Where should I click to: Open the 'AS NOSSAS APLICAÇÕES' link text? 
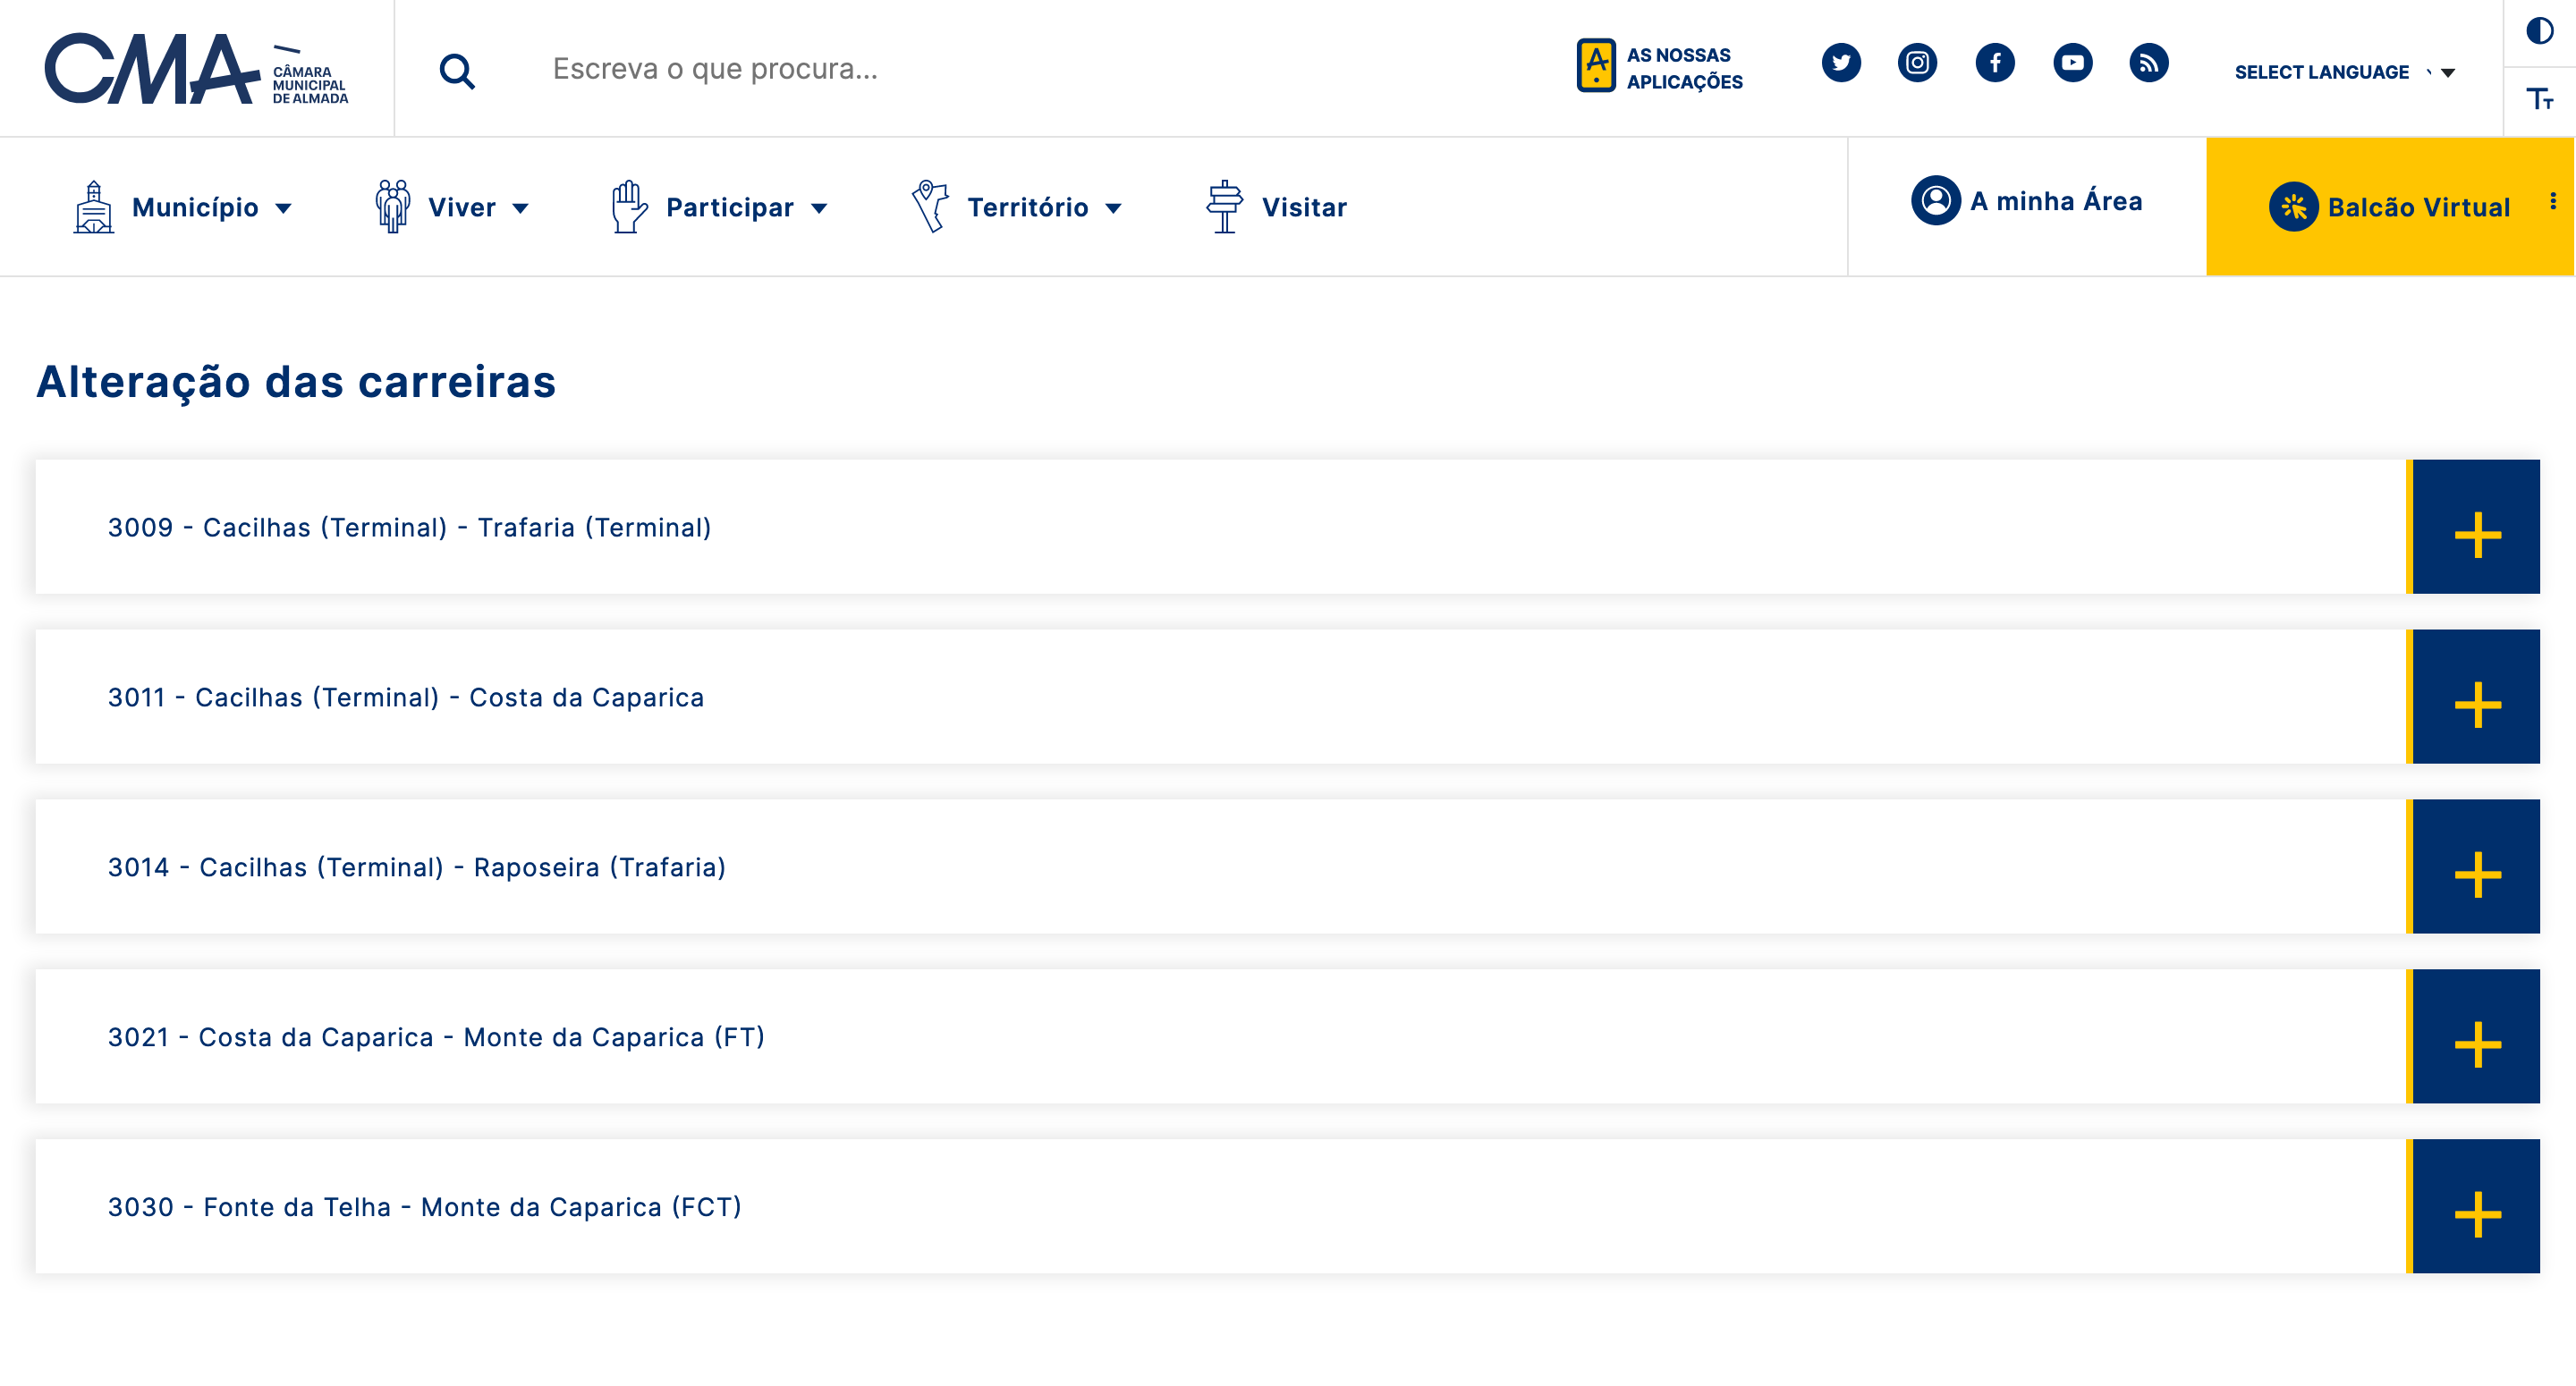coord(1684,69)
